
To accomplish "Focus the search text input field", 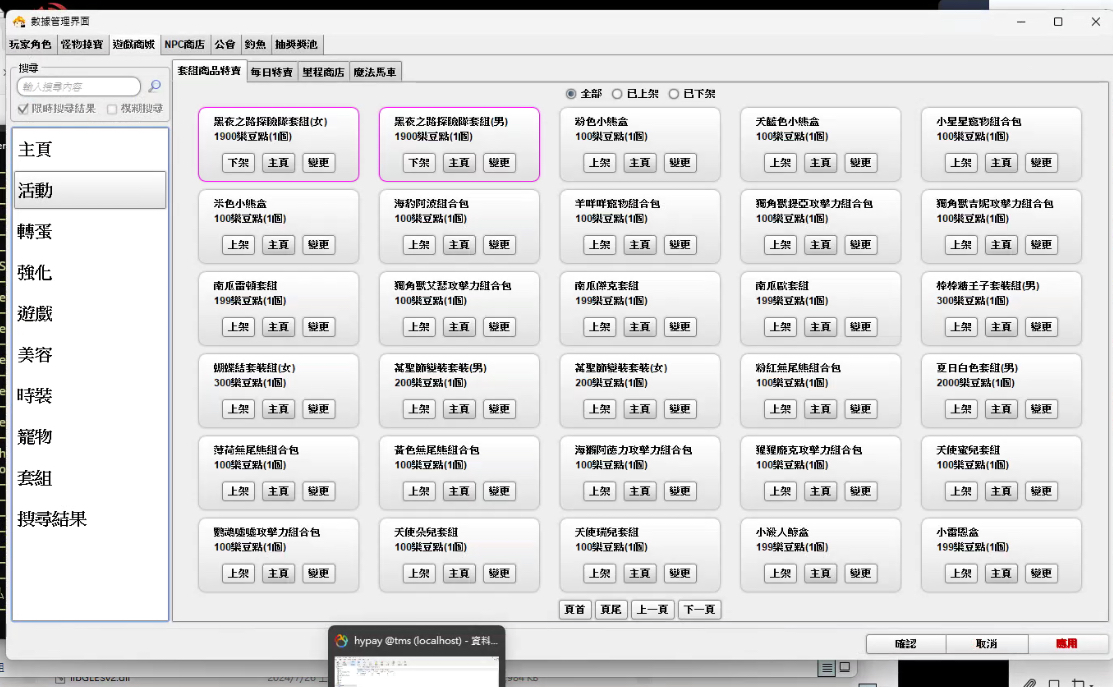I will (79, 87).
